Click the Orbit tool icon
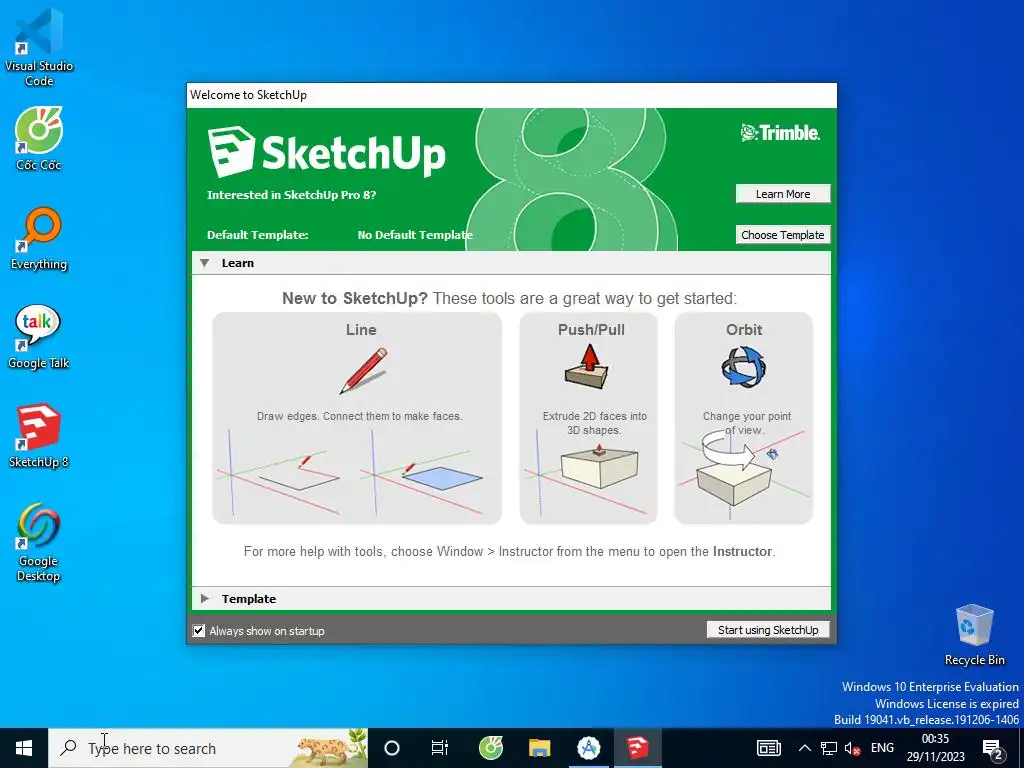This screenshot has width=1024, height=768. [744, 367]
